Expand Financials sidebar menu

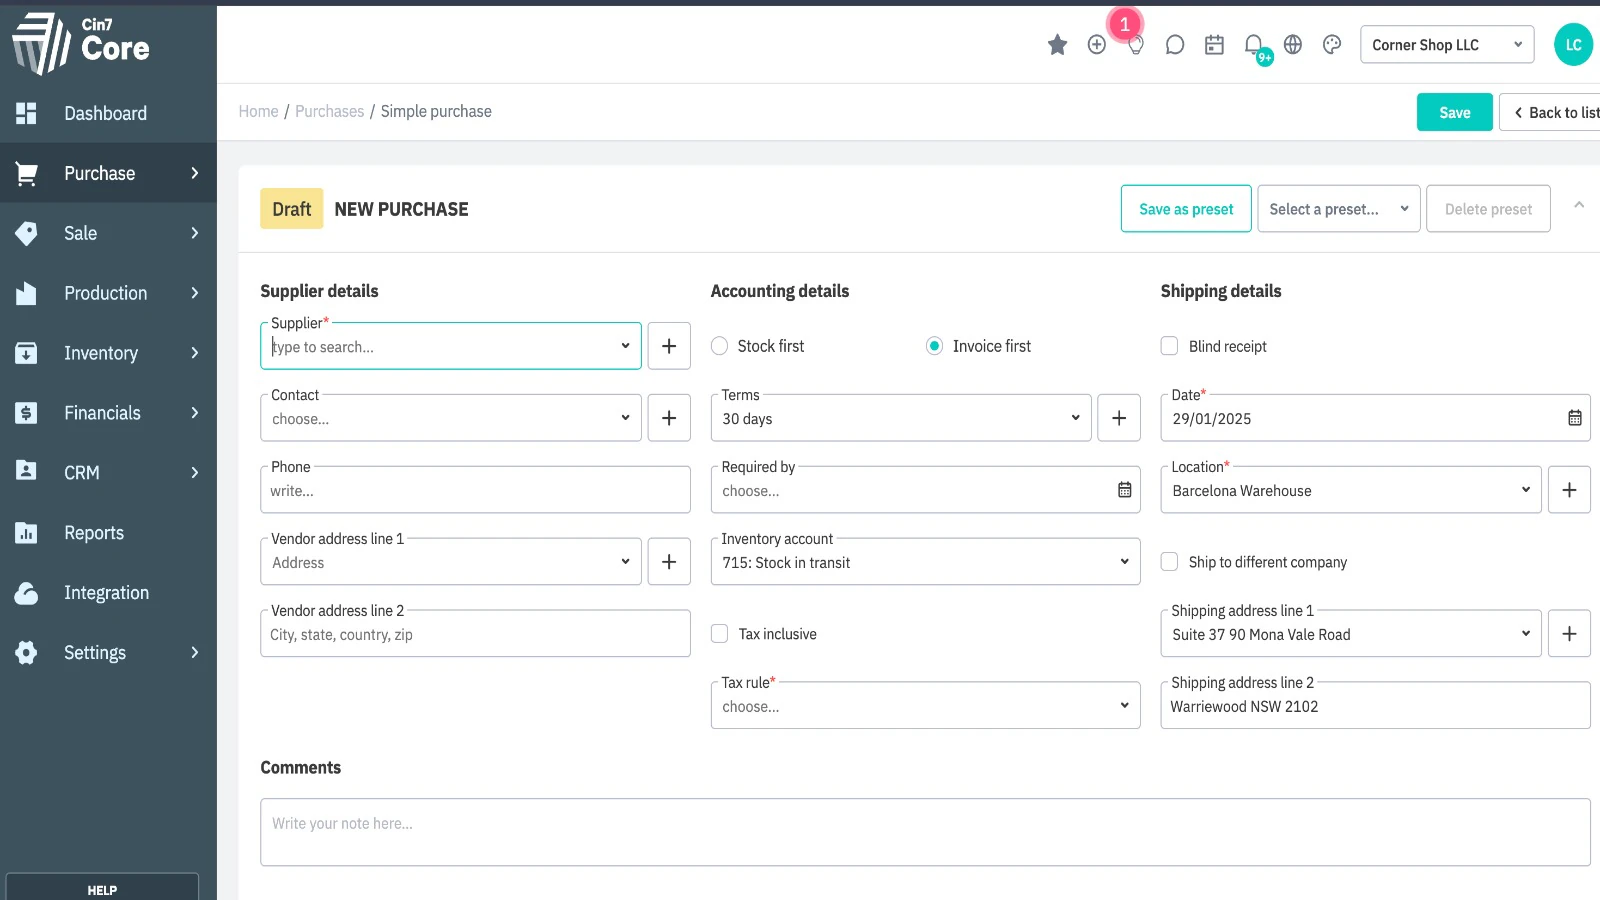108,413
